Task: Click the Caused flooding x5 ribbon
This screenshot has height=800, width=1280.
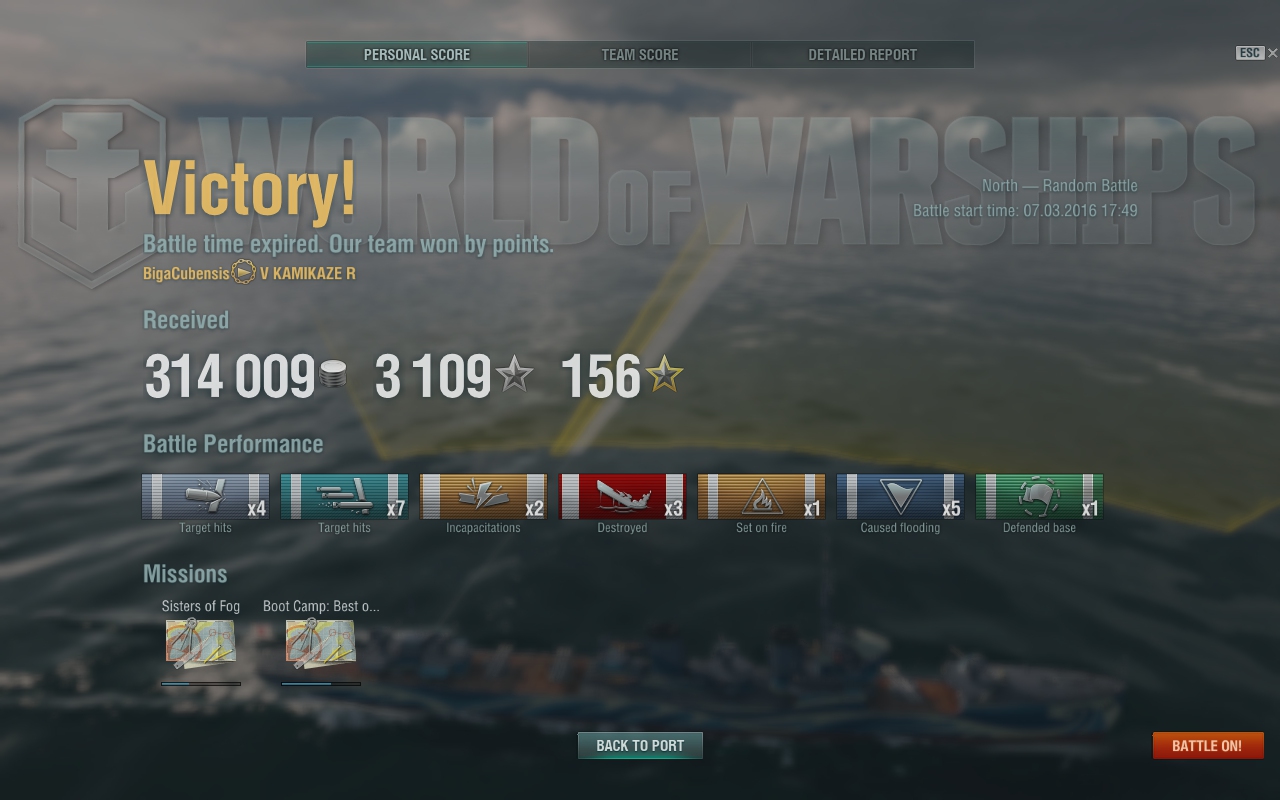Action: (900, 496)
